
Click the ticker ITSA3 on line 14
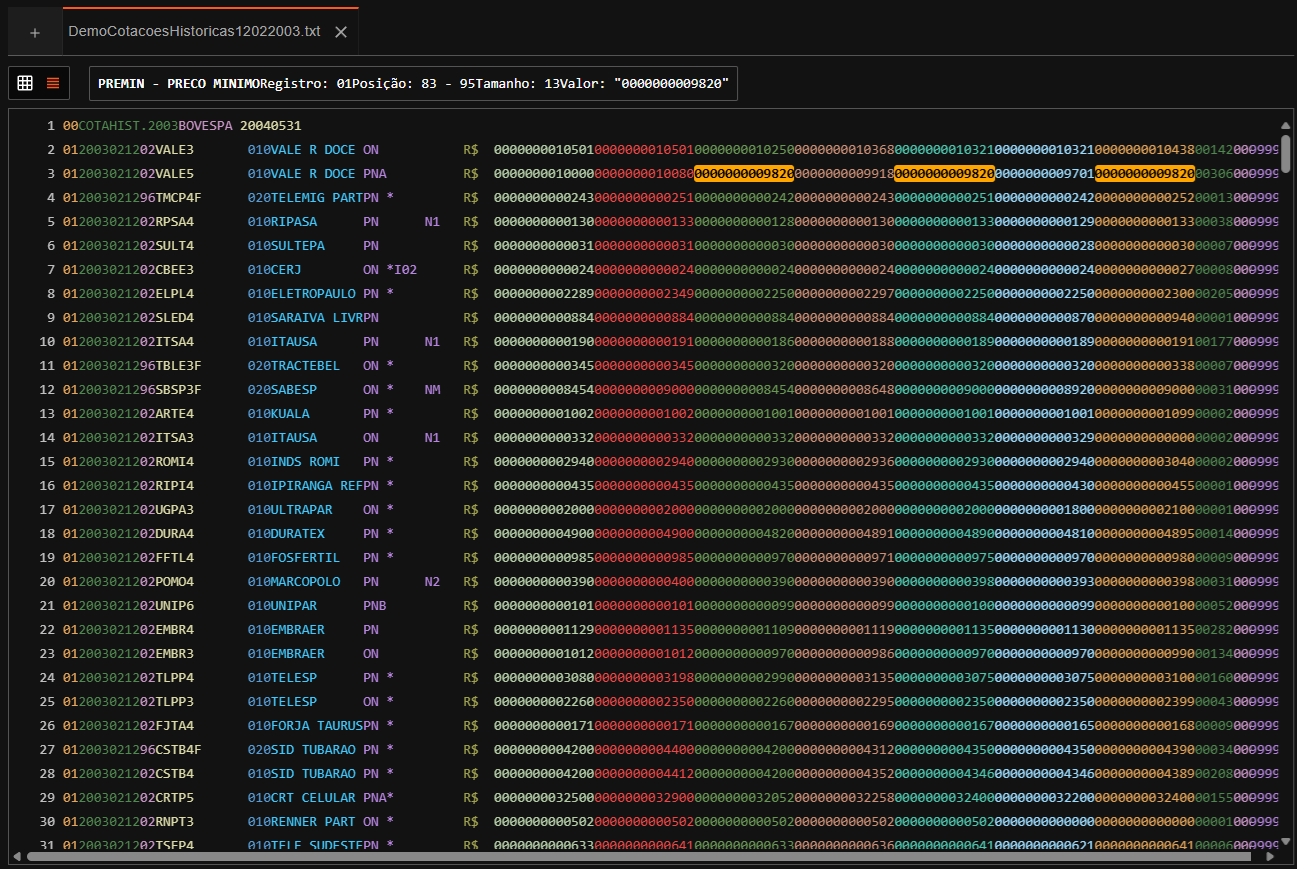point(174,438)
